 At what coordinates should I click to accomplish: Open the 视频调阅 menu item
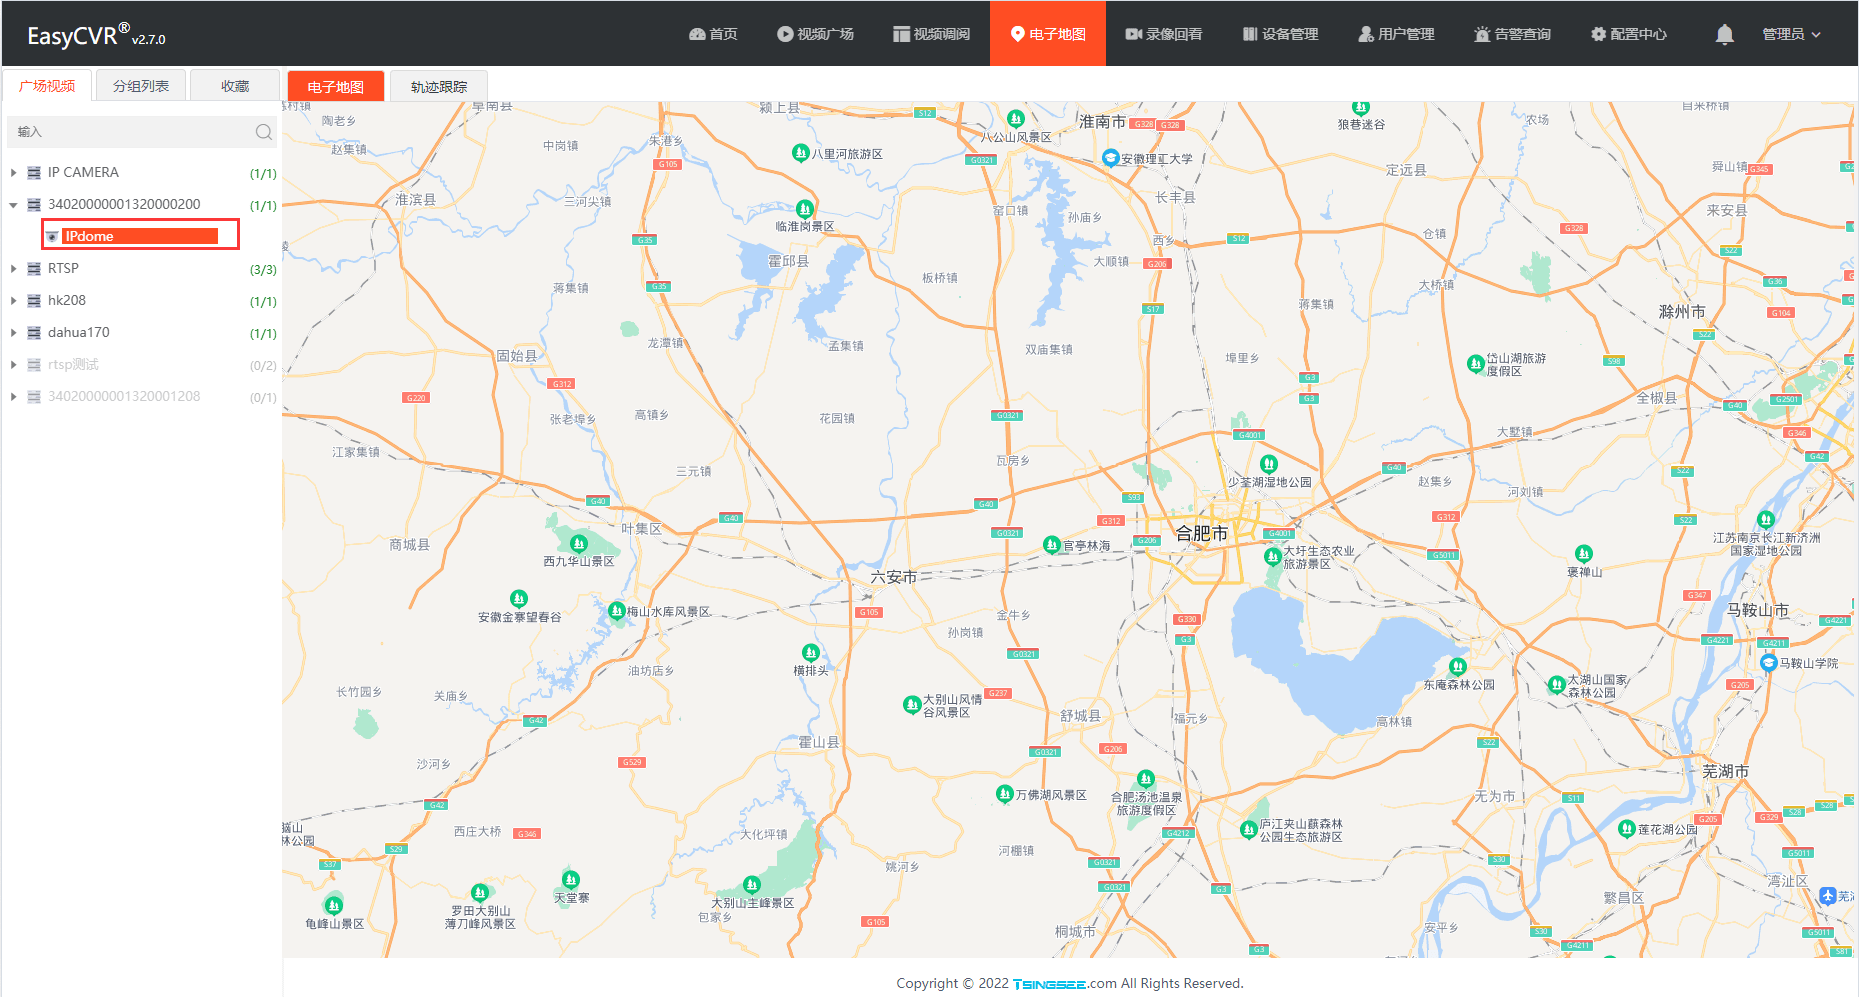(x=931, y=34)
